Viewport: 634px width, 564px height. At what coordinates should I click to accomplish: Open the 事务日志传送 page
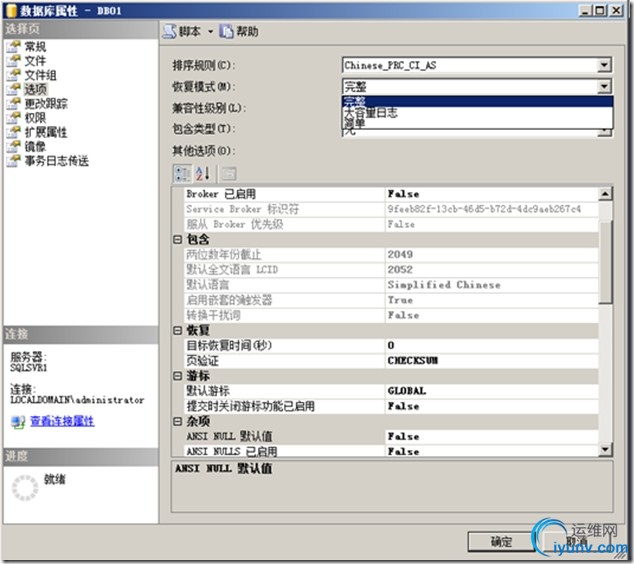(x=57, y=161)
